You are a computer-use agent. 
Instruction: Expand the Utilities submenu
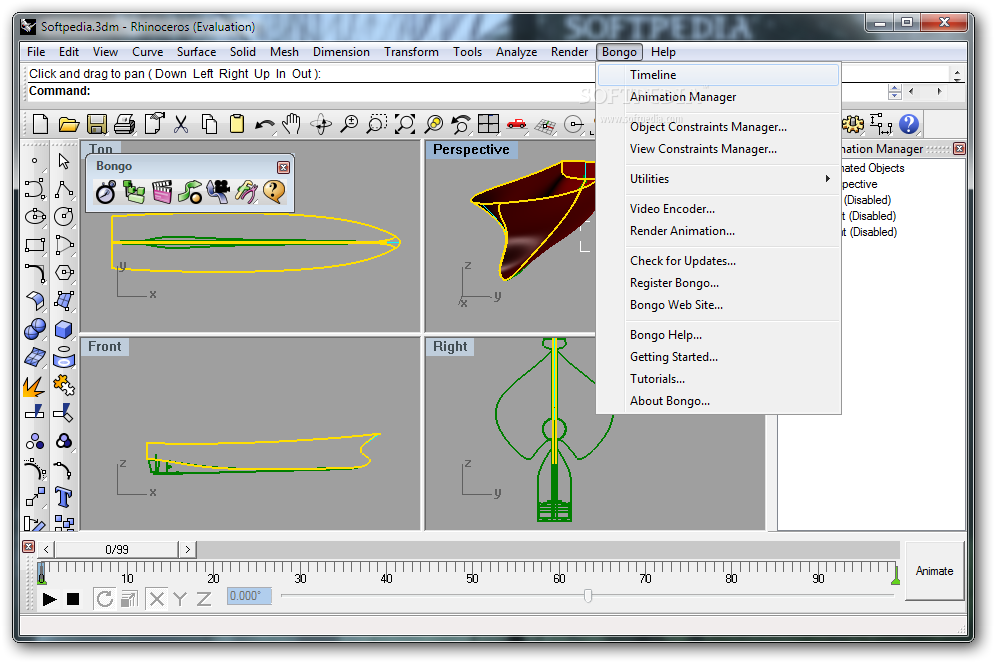(x=718, y=179)
